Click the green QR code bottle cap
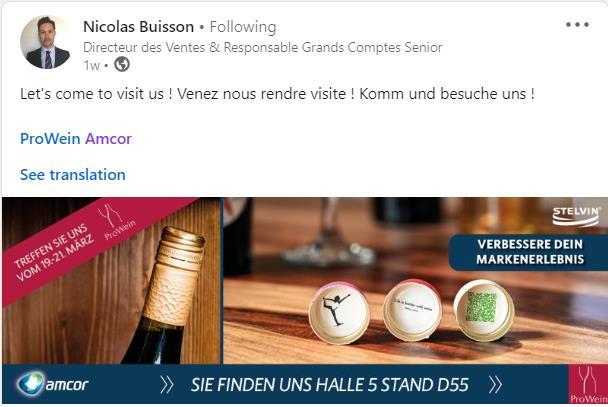The image size is (608, 407). [x=484, y=310]
